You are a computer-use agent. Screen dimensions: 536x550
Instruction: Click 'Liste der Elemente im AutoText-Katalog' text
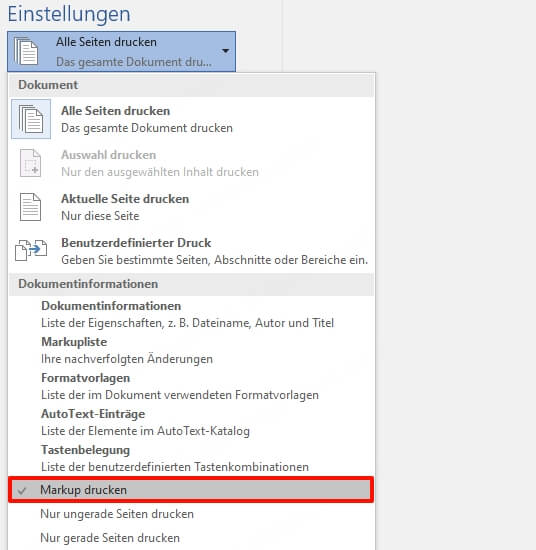point(145,431)
